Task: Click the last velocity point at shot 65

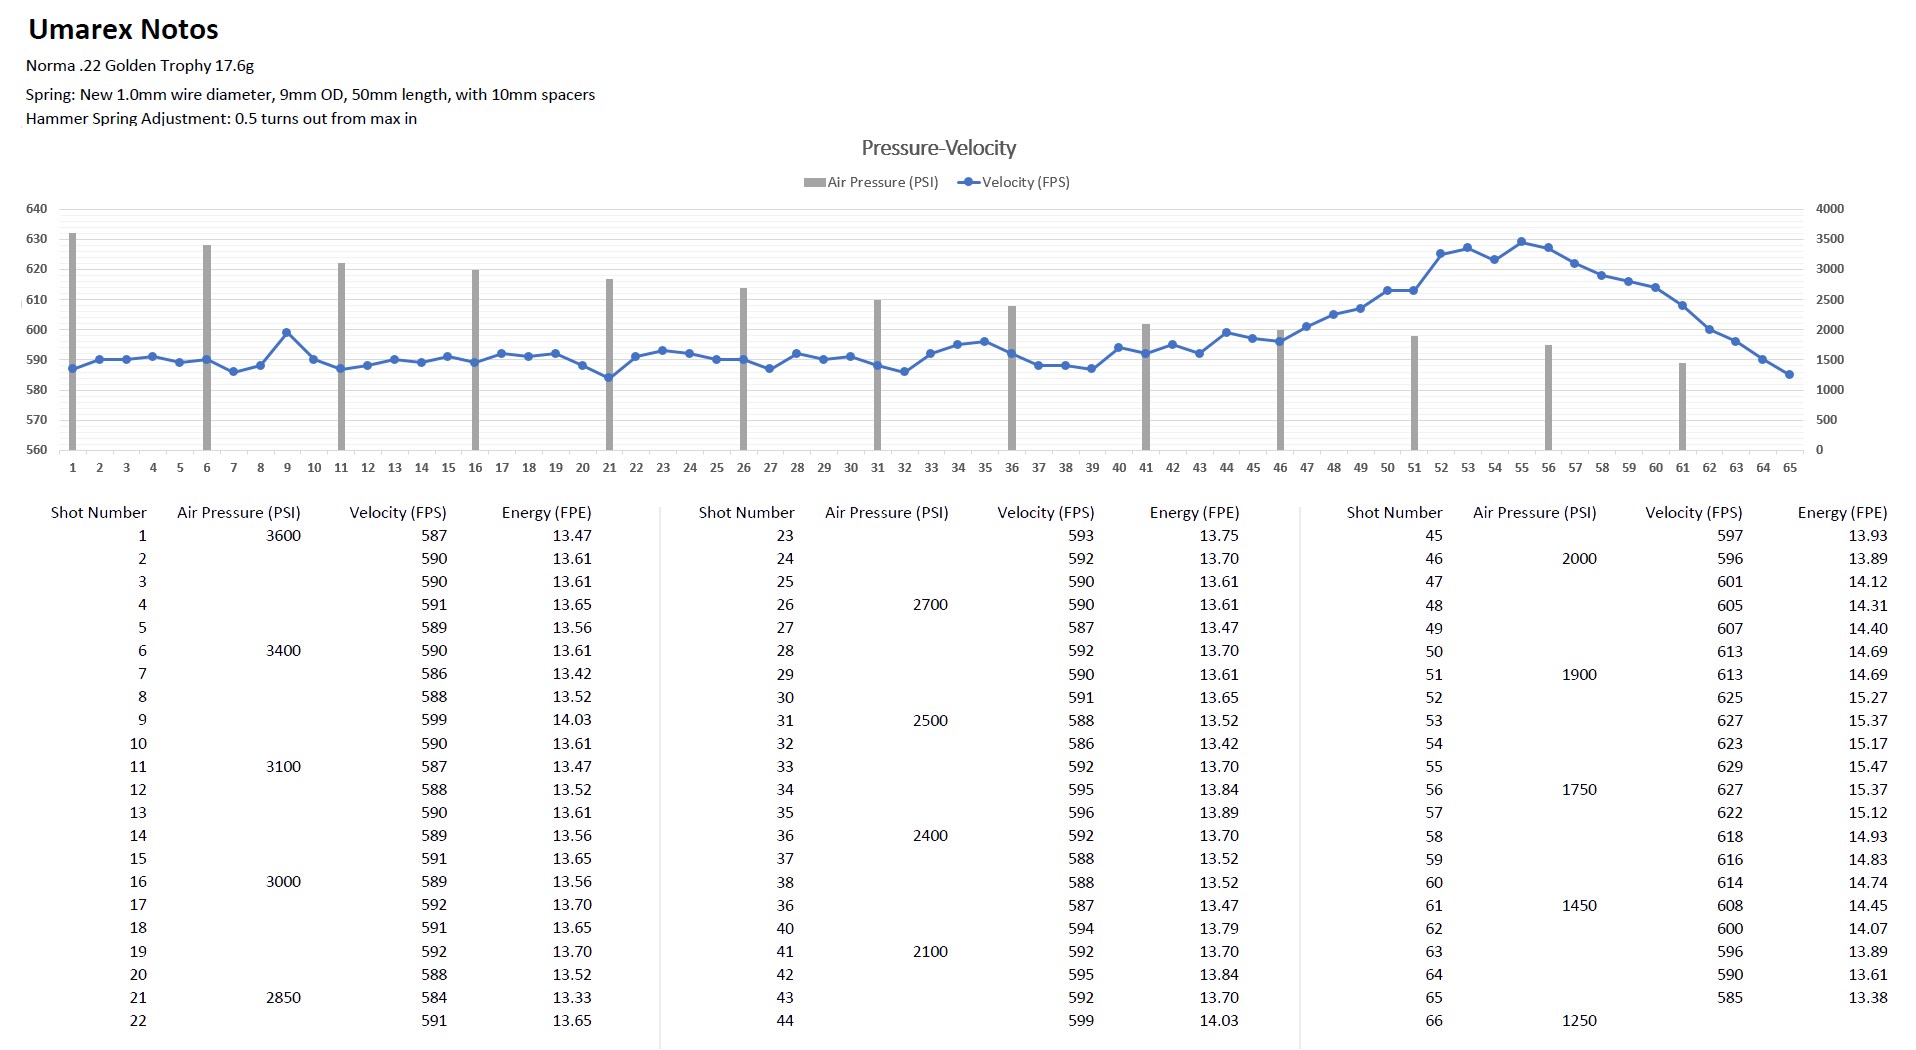Action: point(1789,375)
